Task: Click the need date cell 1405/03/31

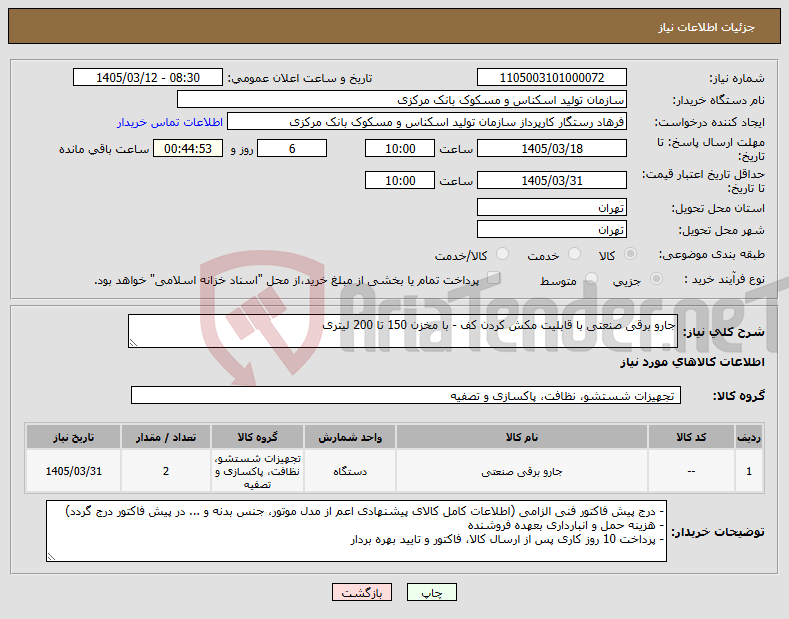Action: click(x=73, y=471)
